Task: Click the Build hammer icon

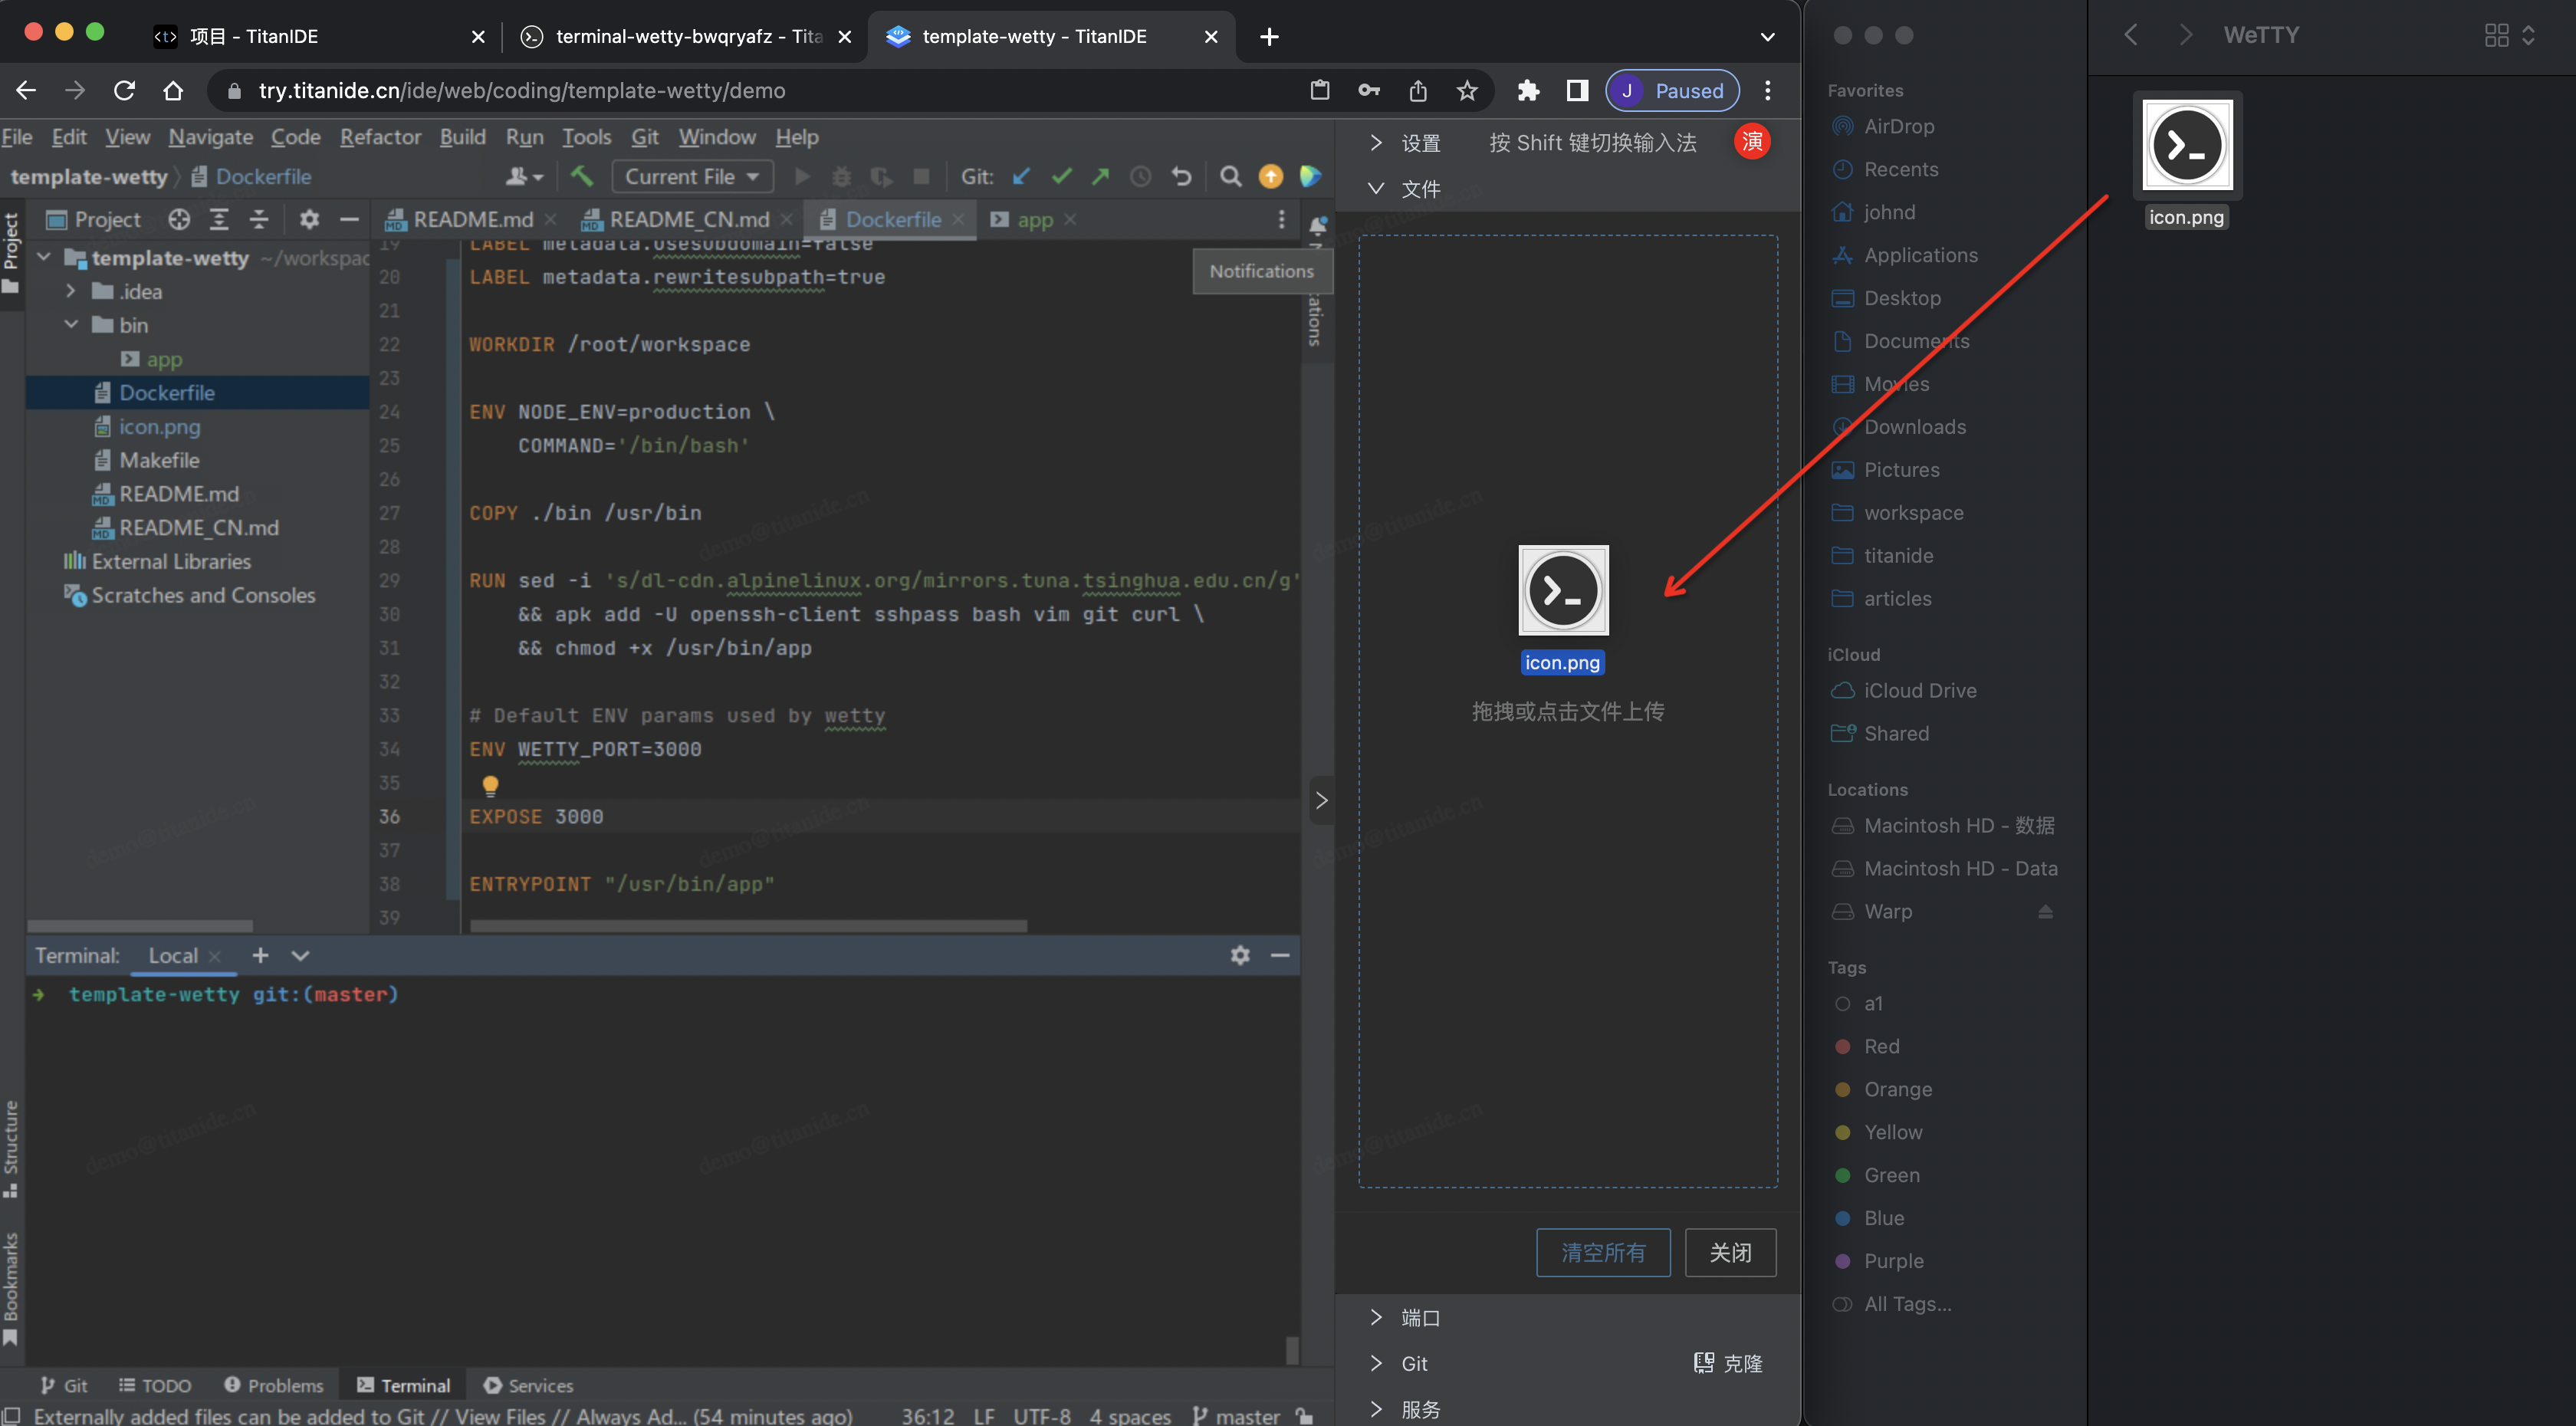Action: [x=582, y=176]
